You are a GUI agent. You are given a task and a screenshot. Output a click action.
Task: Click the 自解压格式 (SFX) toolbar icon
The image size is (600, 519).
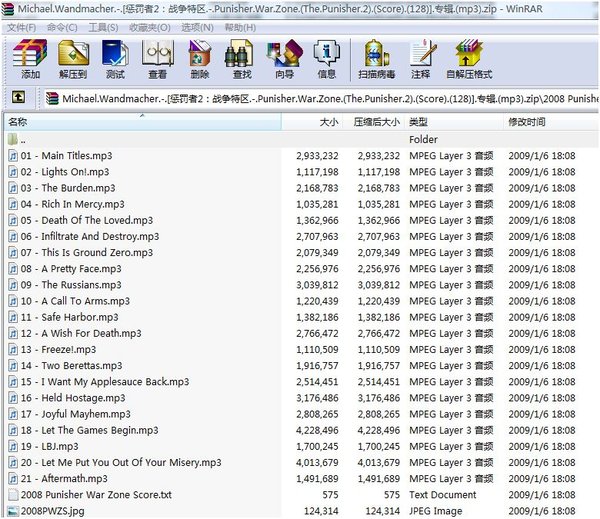[469, 54]
